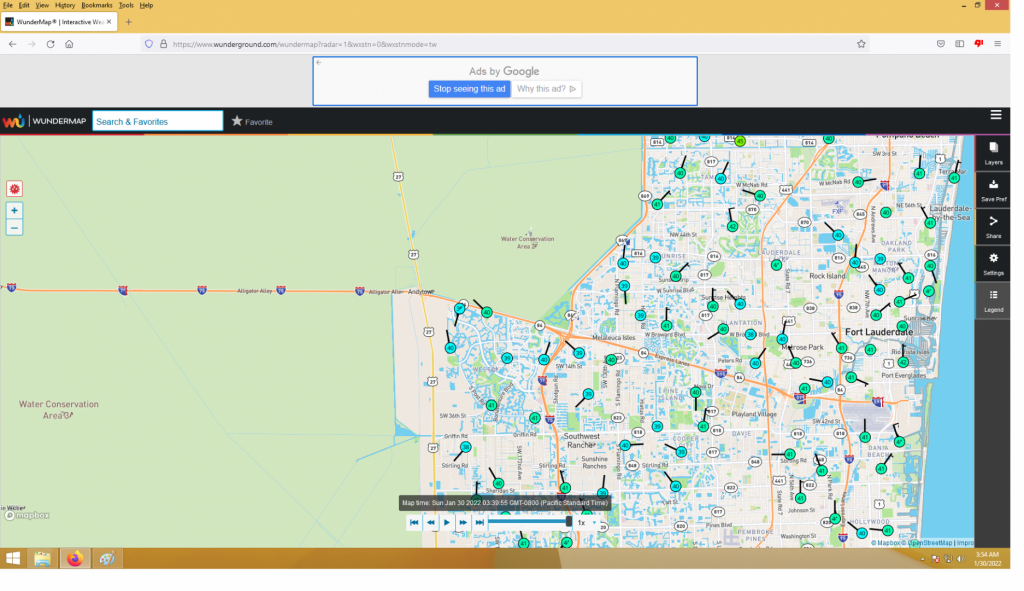Bookmark this page with the star icon

[861, 44]
